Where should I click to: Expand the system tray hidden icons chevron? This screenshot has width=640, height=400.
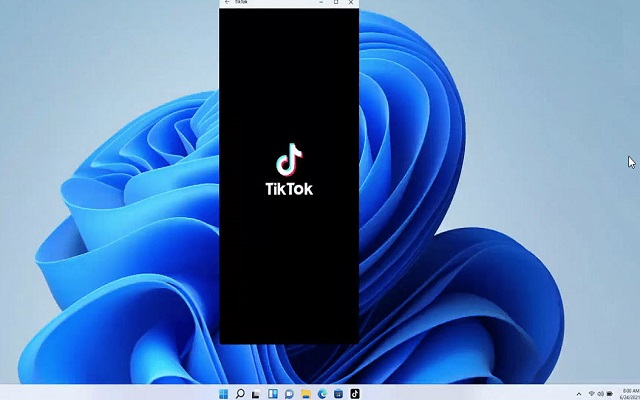tap(579, 394)
